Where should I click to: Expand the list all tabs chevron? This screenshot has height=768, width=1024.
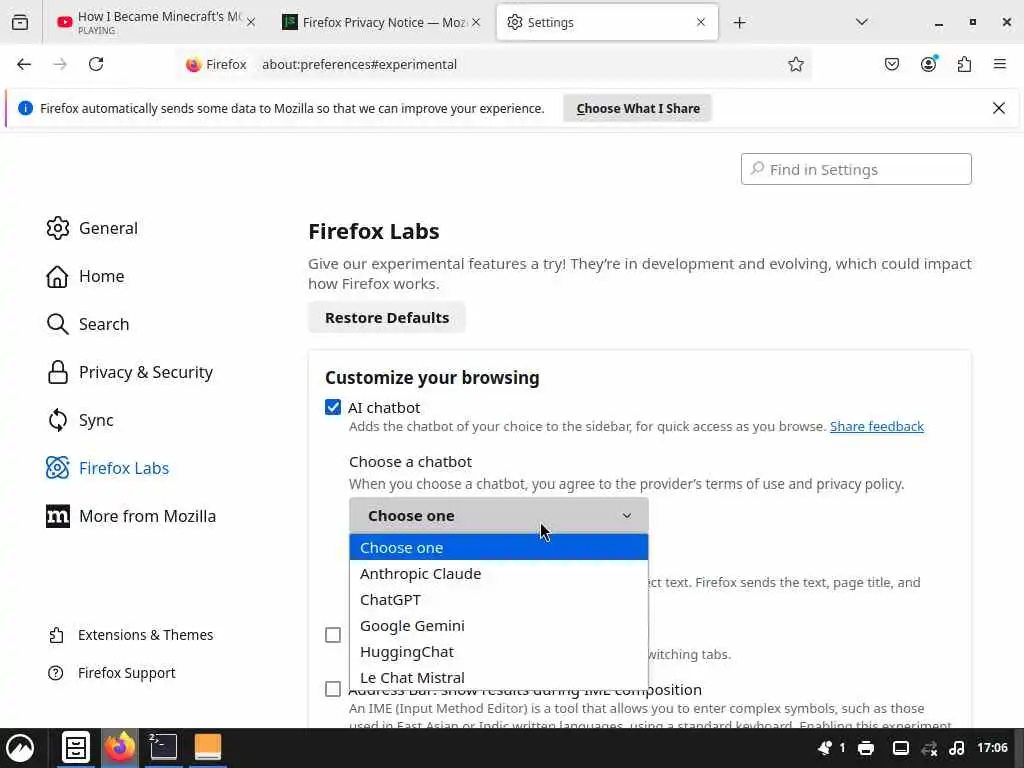(861, 22)
